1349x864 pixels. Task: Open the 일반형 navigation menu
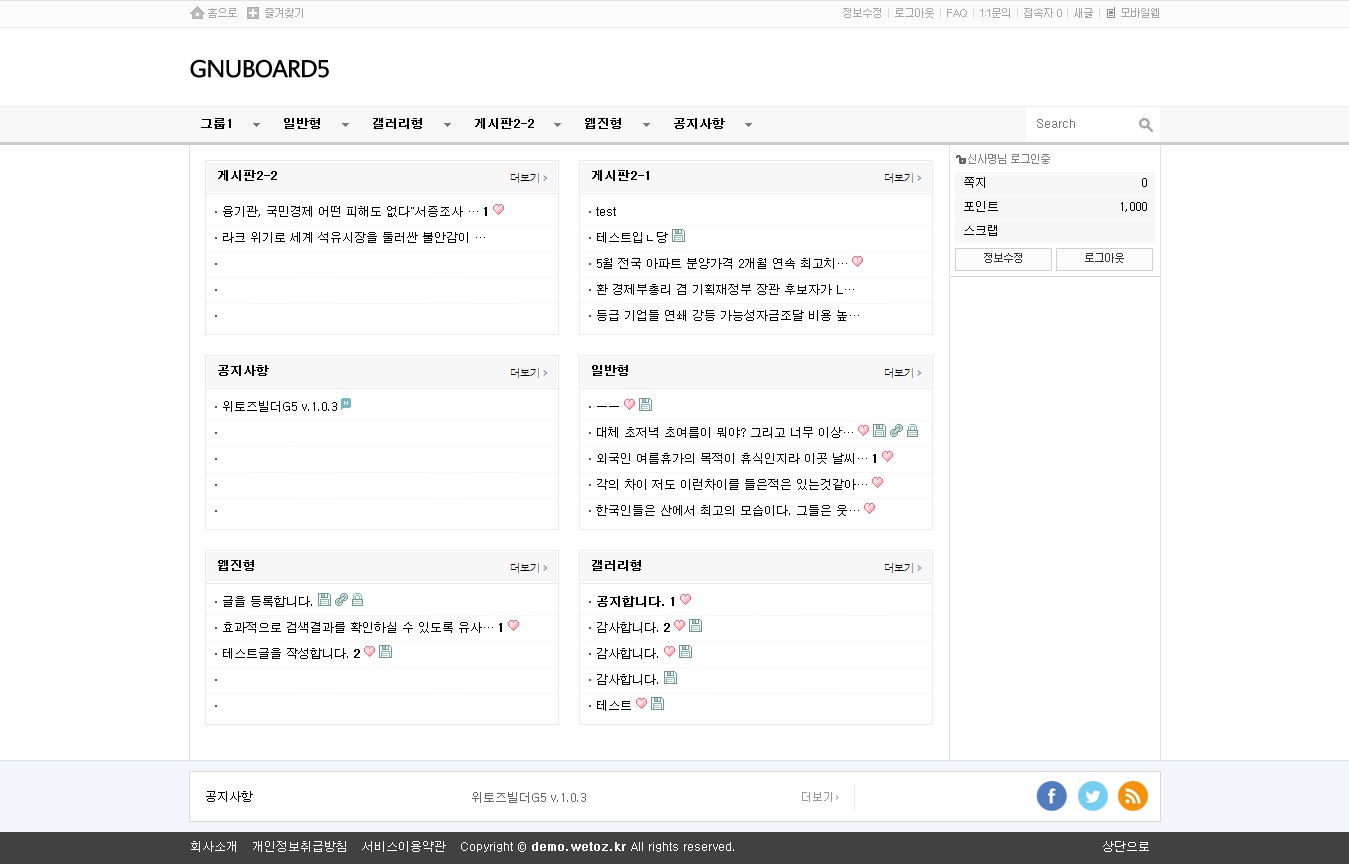coord(302,124)
